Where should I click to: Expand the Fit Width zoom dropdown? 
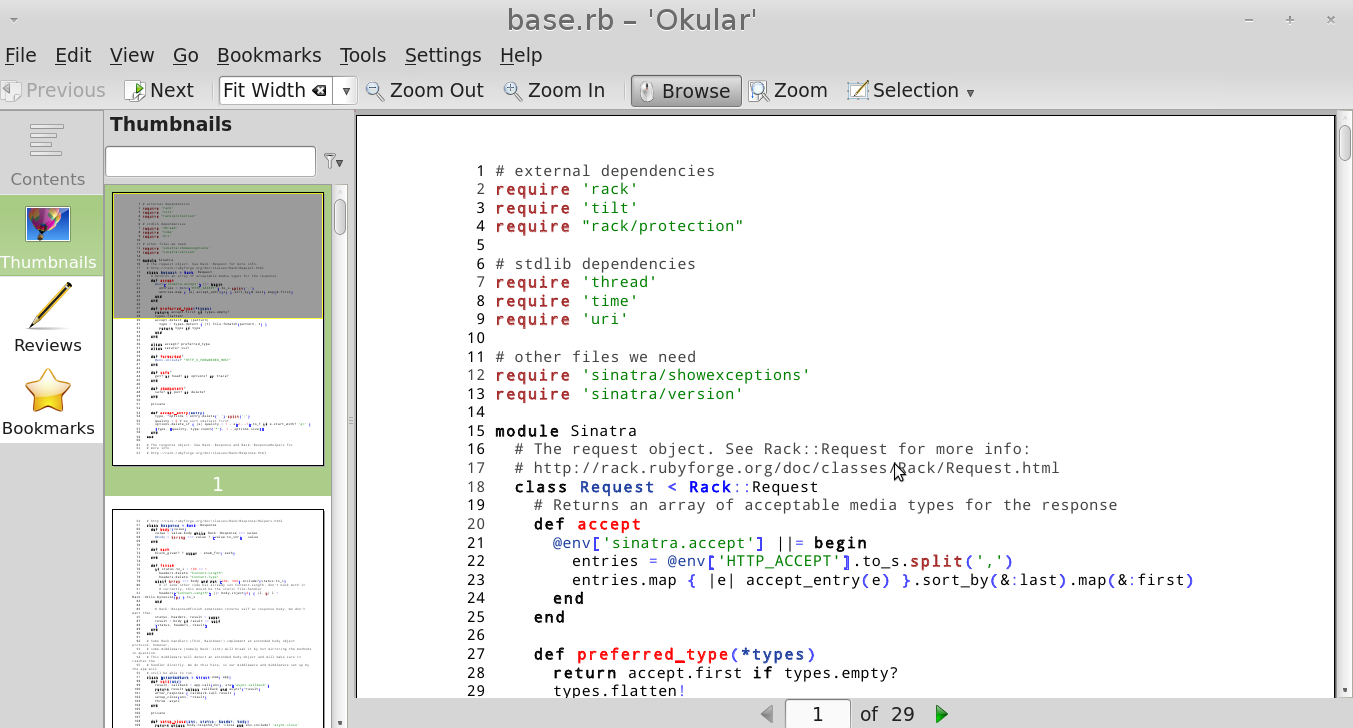(346, 91)
